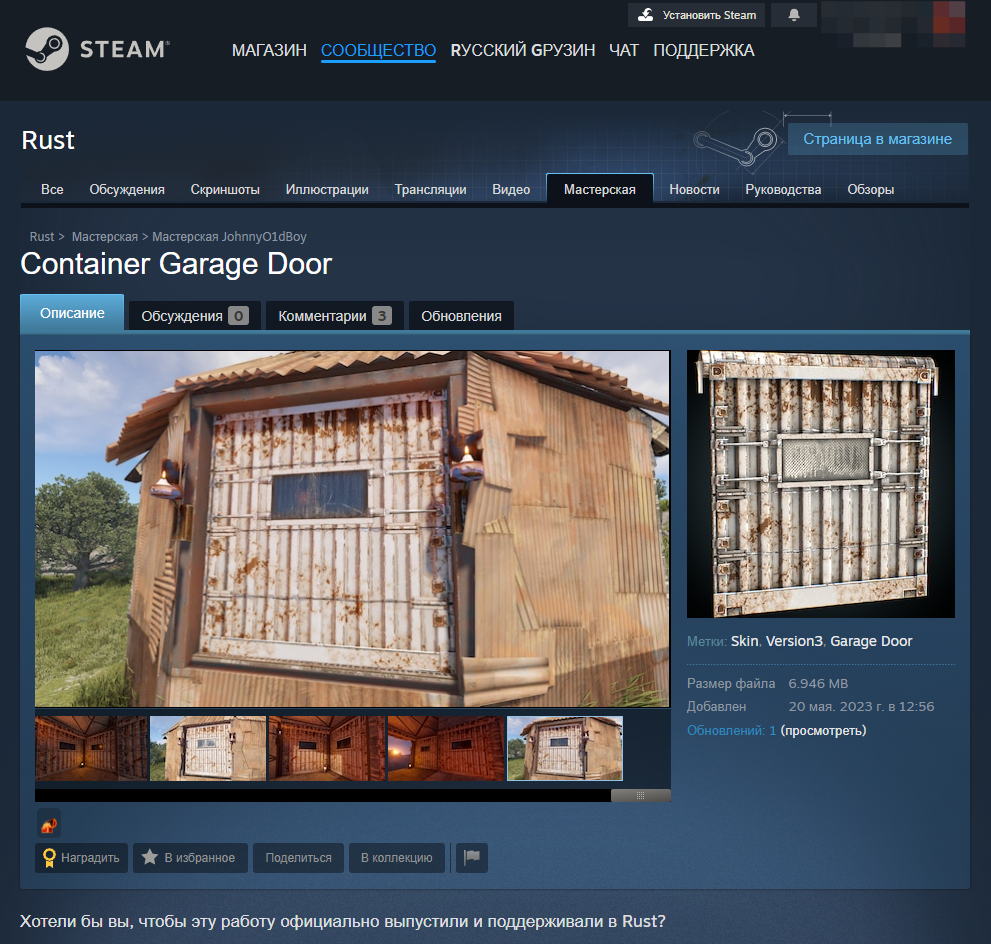Open Комментарии 3 tab
The height and width of the screenshot is (944, 991).
tap(334, 315)
